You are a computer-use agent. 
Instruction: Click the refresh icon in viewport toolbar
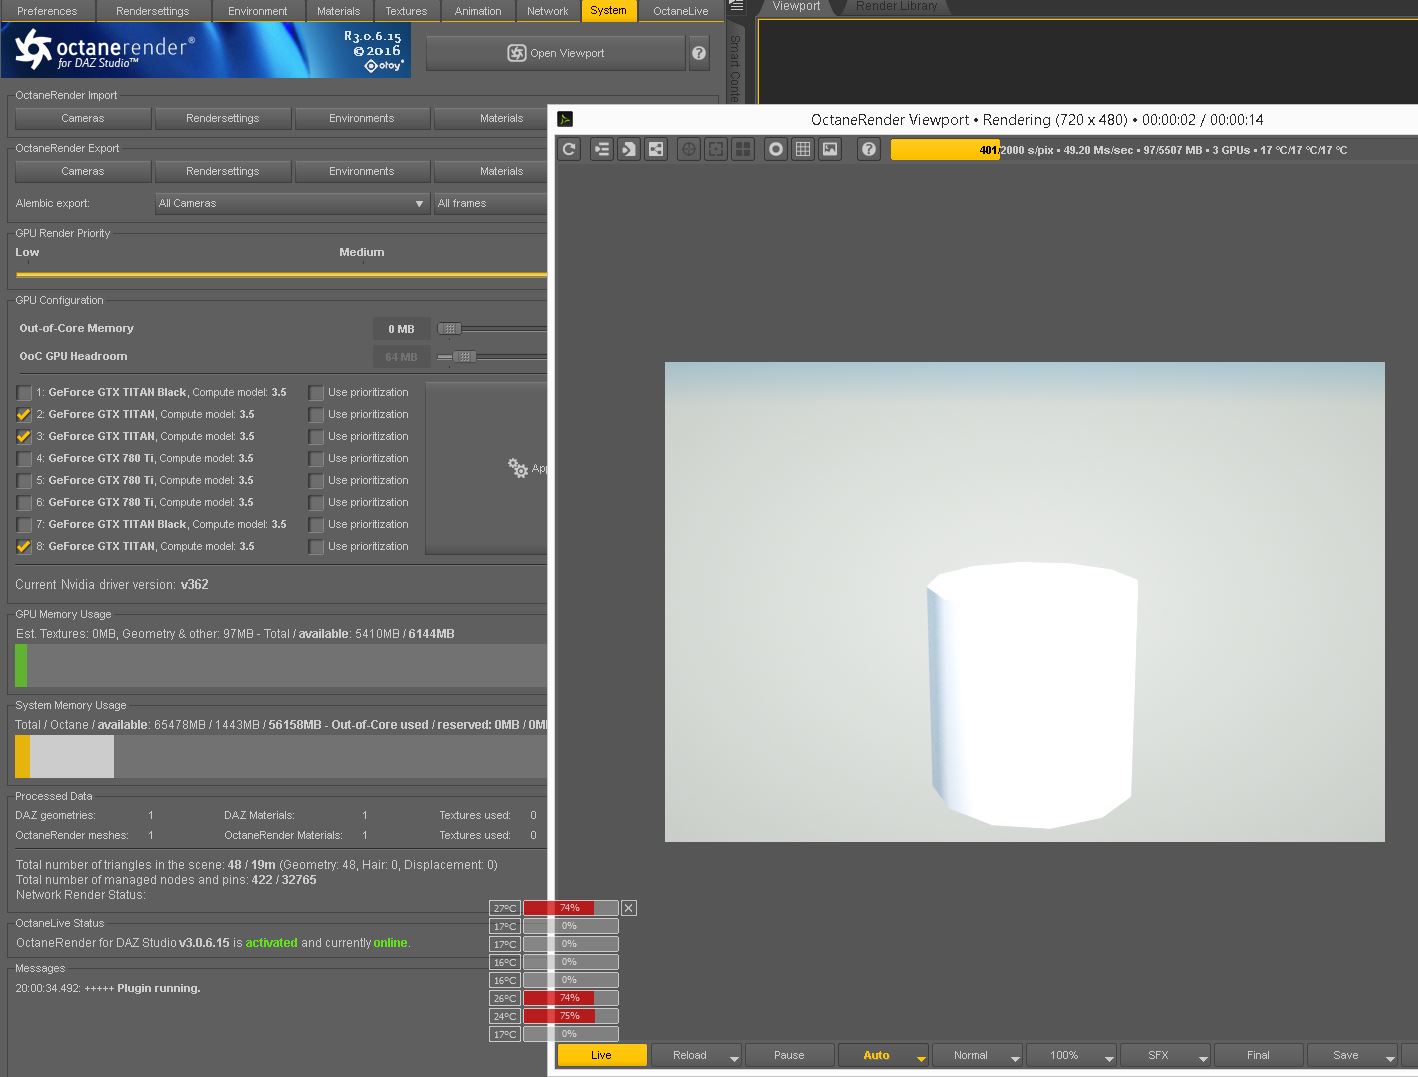[x=569, y=149]
